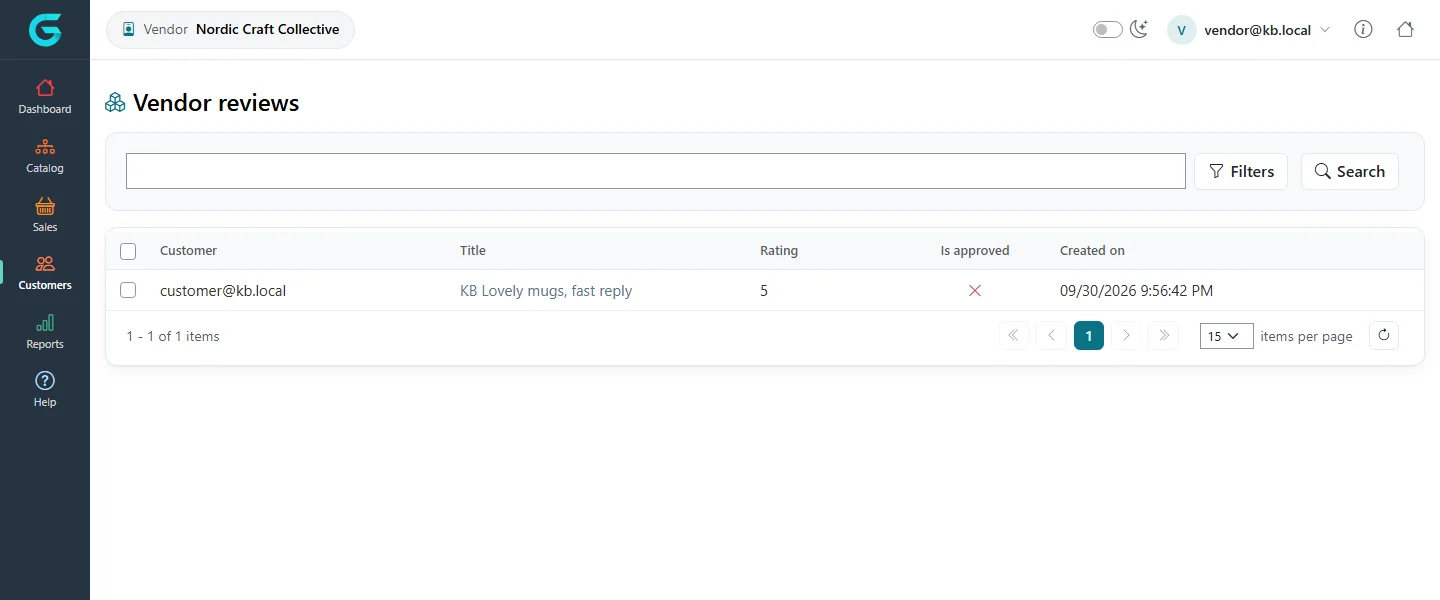Viewport: 1440px width, 600px height.
Task: Click the Vendor Nordic Craft Collective badge
Action: pos(231,30)
